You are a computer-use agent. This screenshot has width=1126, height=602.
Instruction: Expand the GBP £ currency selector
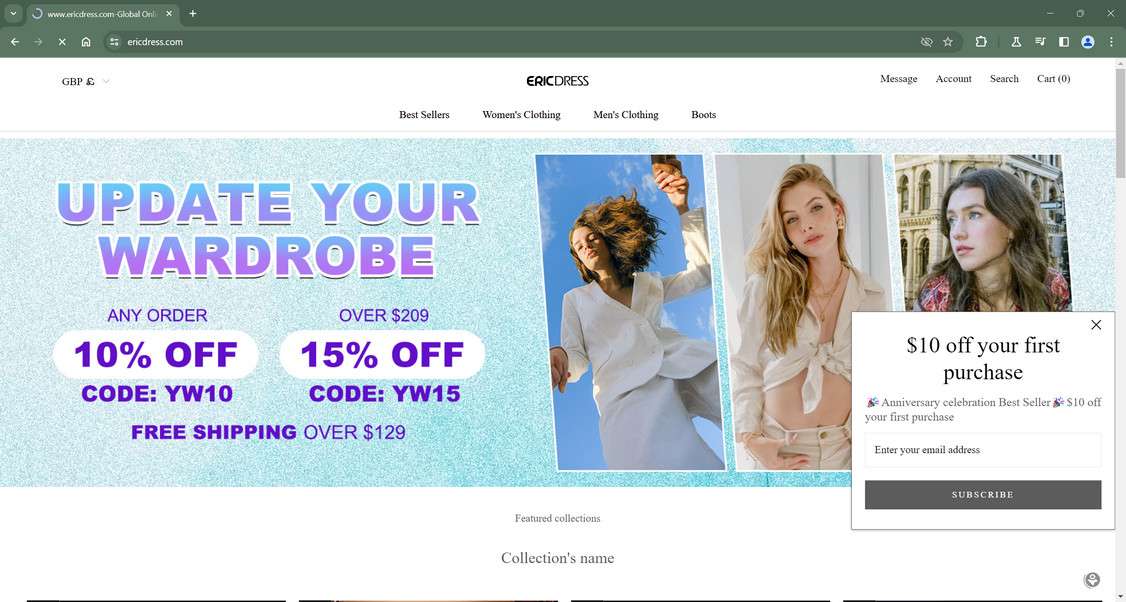(85, 81)
